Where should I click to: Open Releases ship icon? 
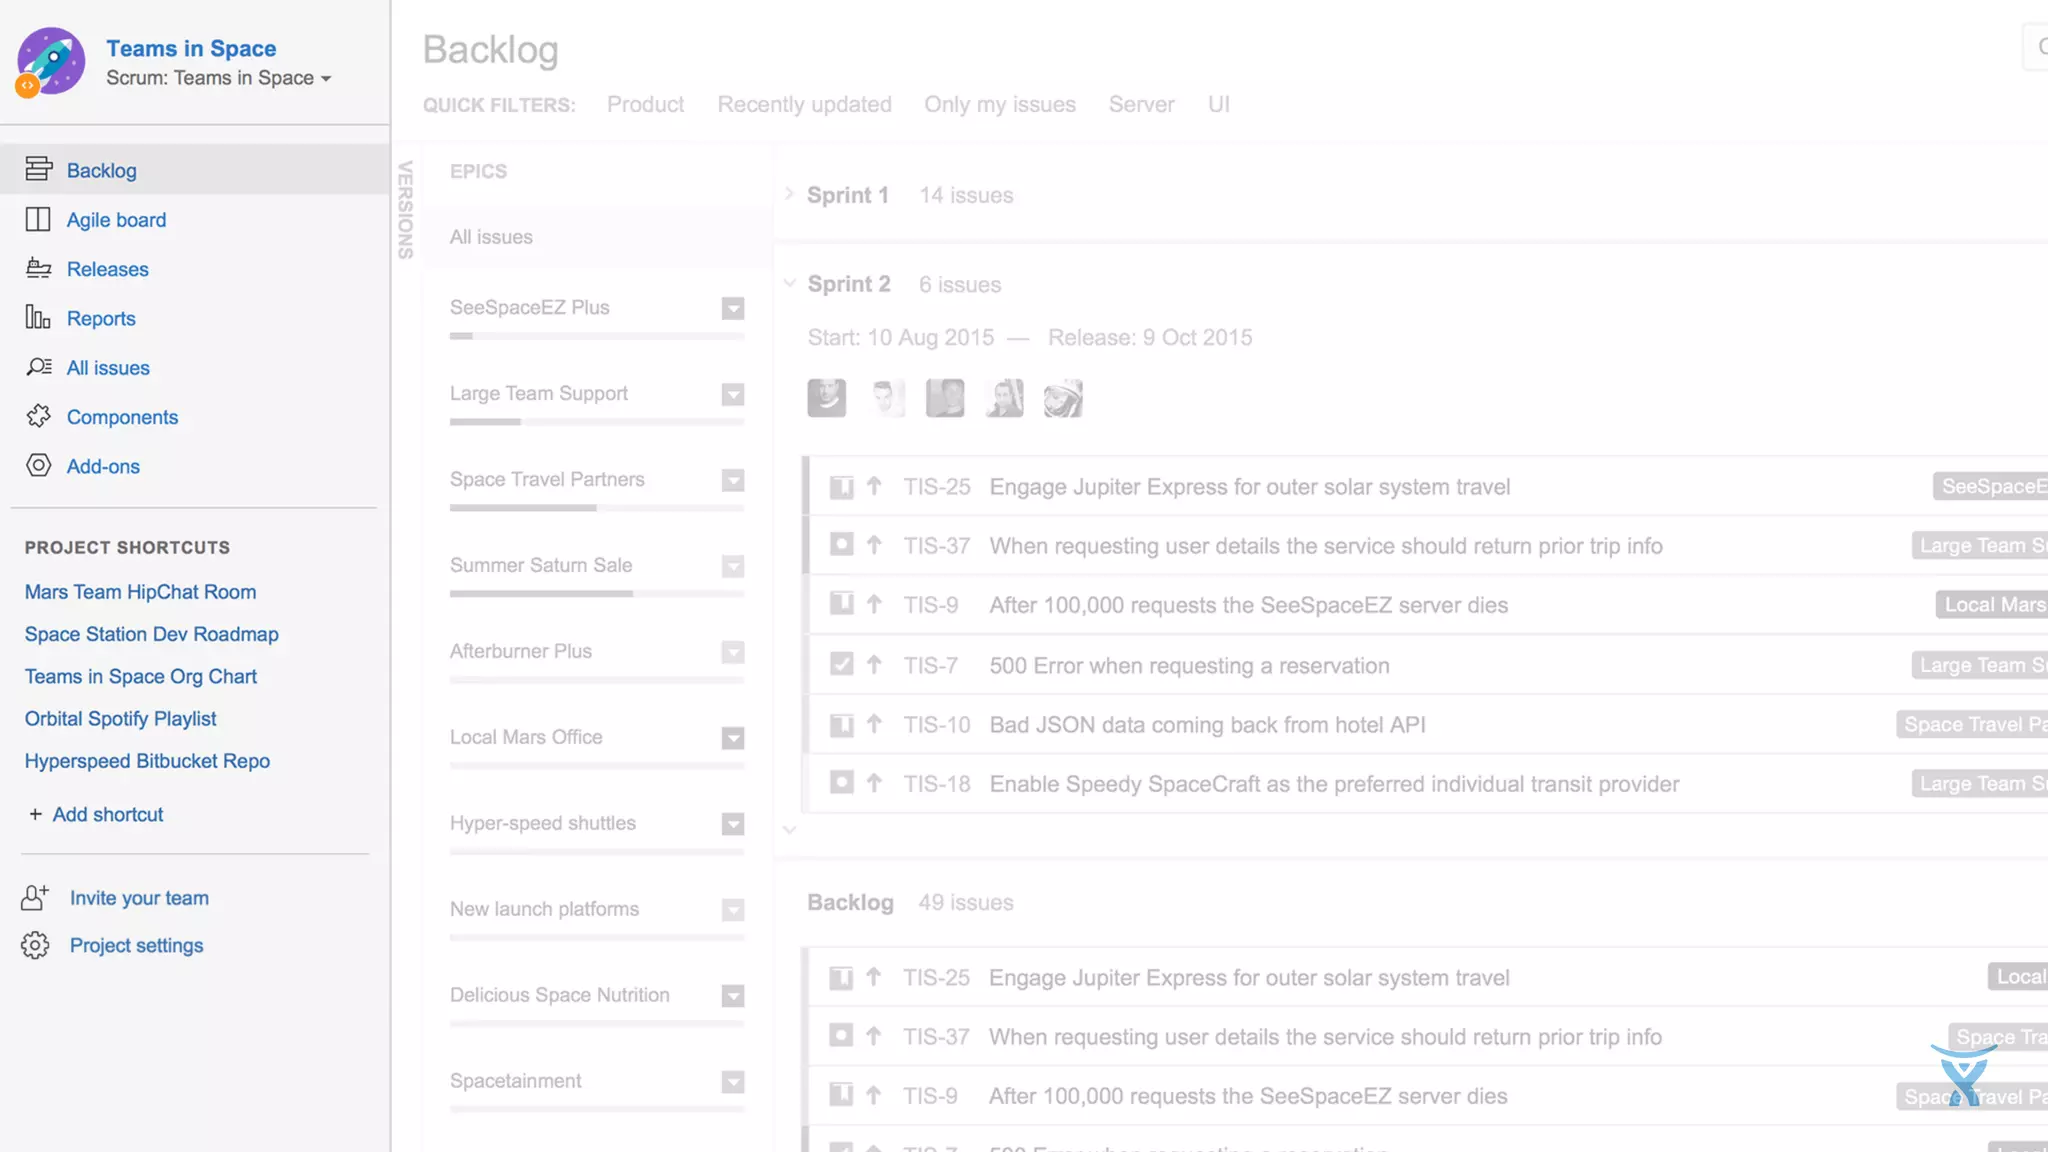38,268
